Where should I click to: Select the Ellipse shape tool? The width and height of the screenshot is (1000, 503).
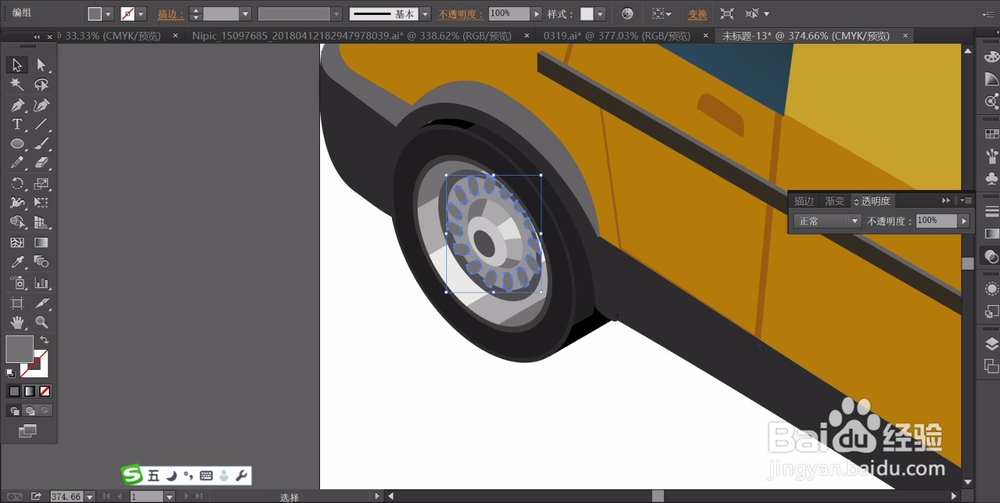pyautogui.click(x=17, y=144)
